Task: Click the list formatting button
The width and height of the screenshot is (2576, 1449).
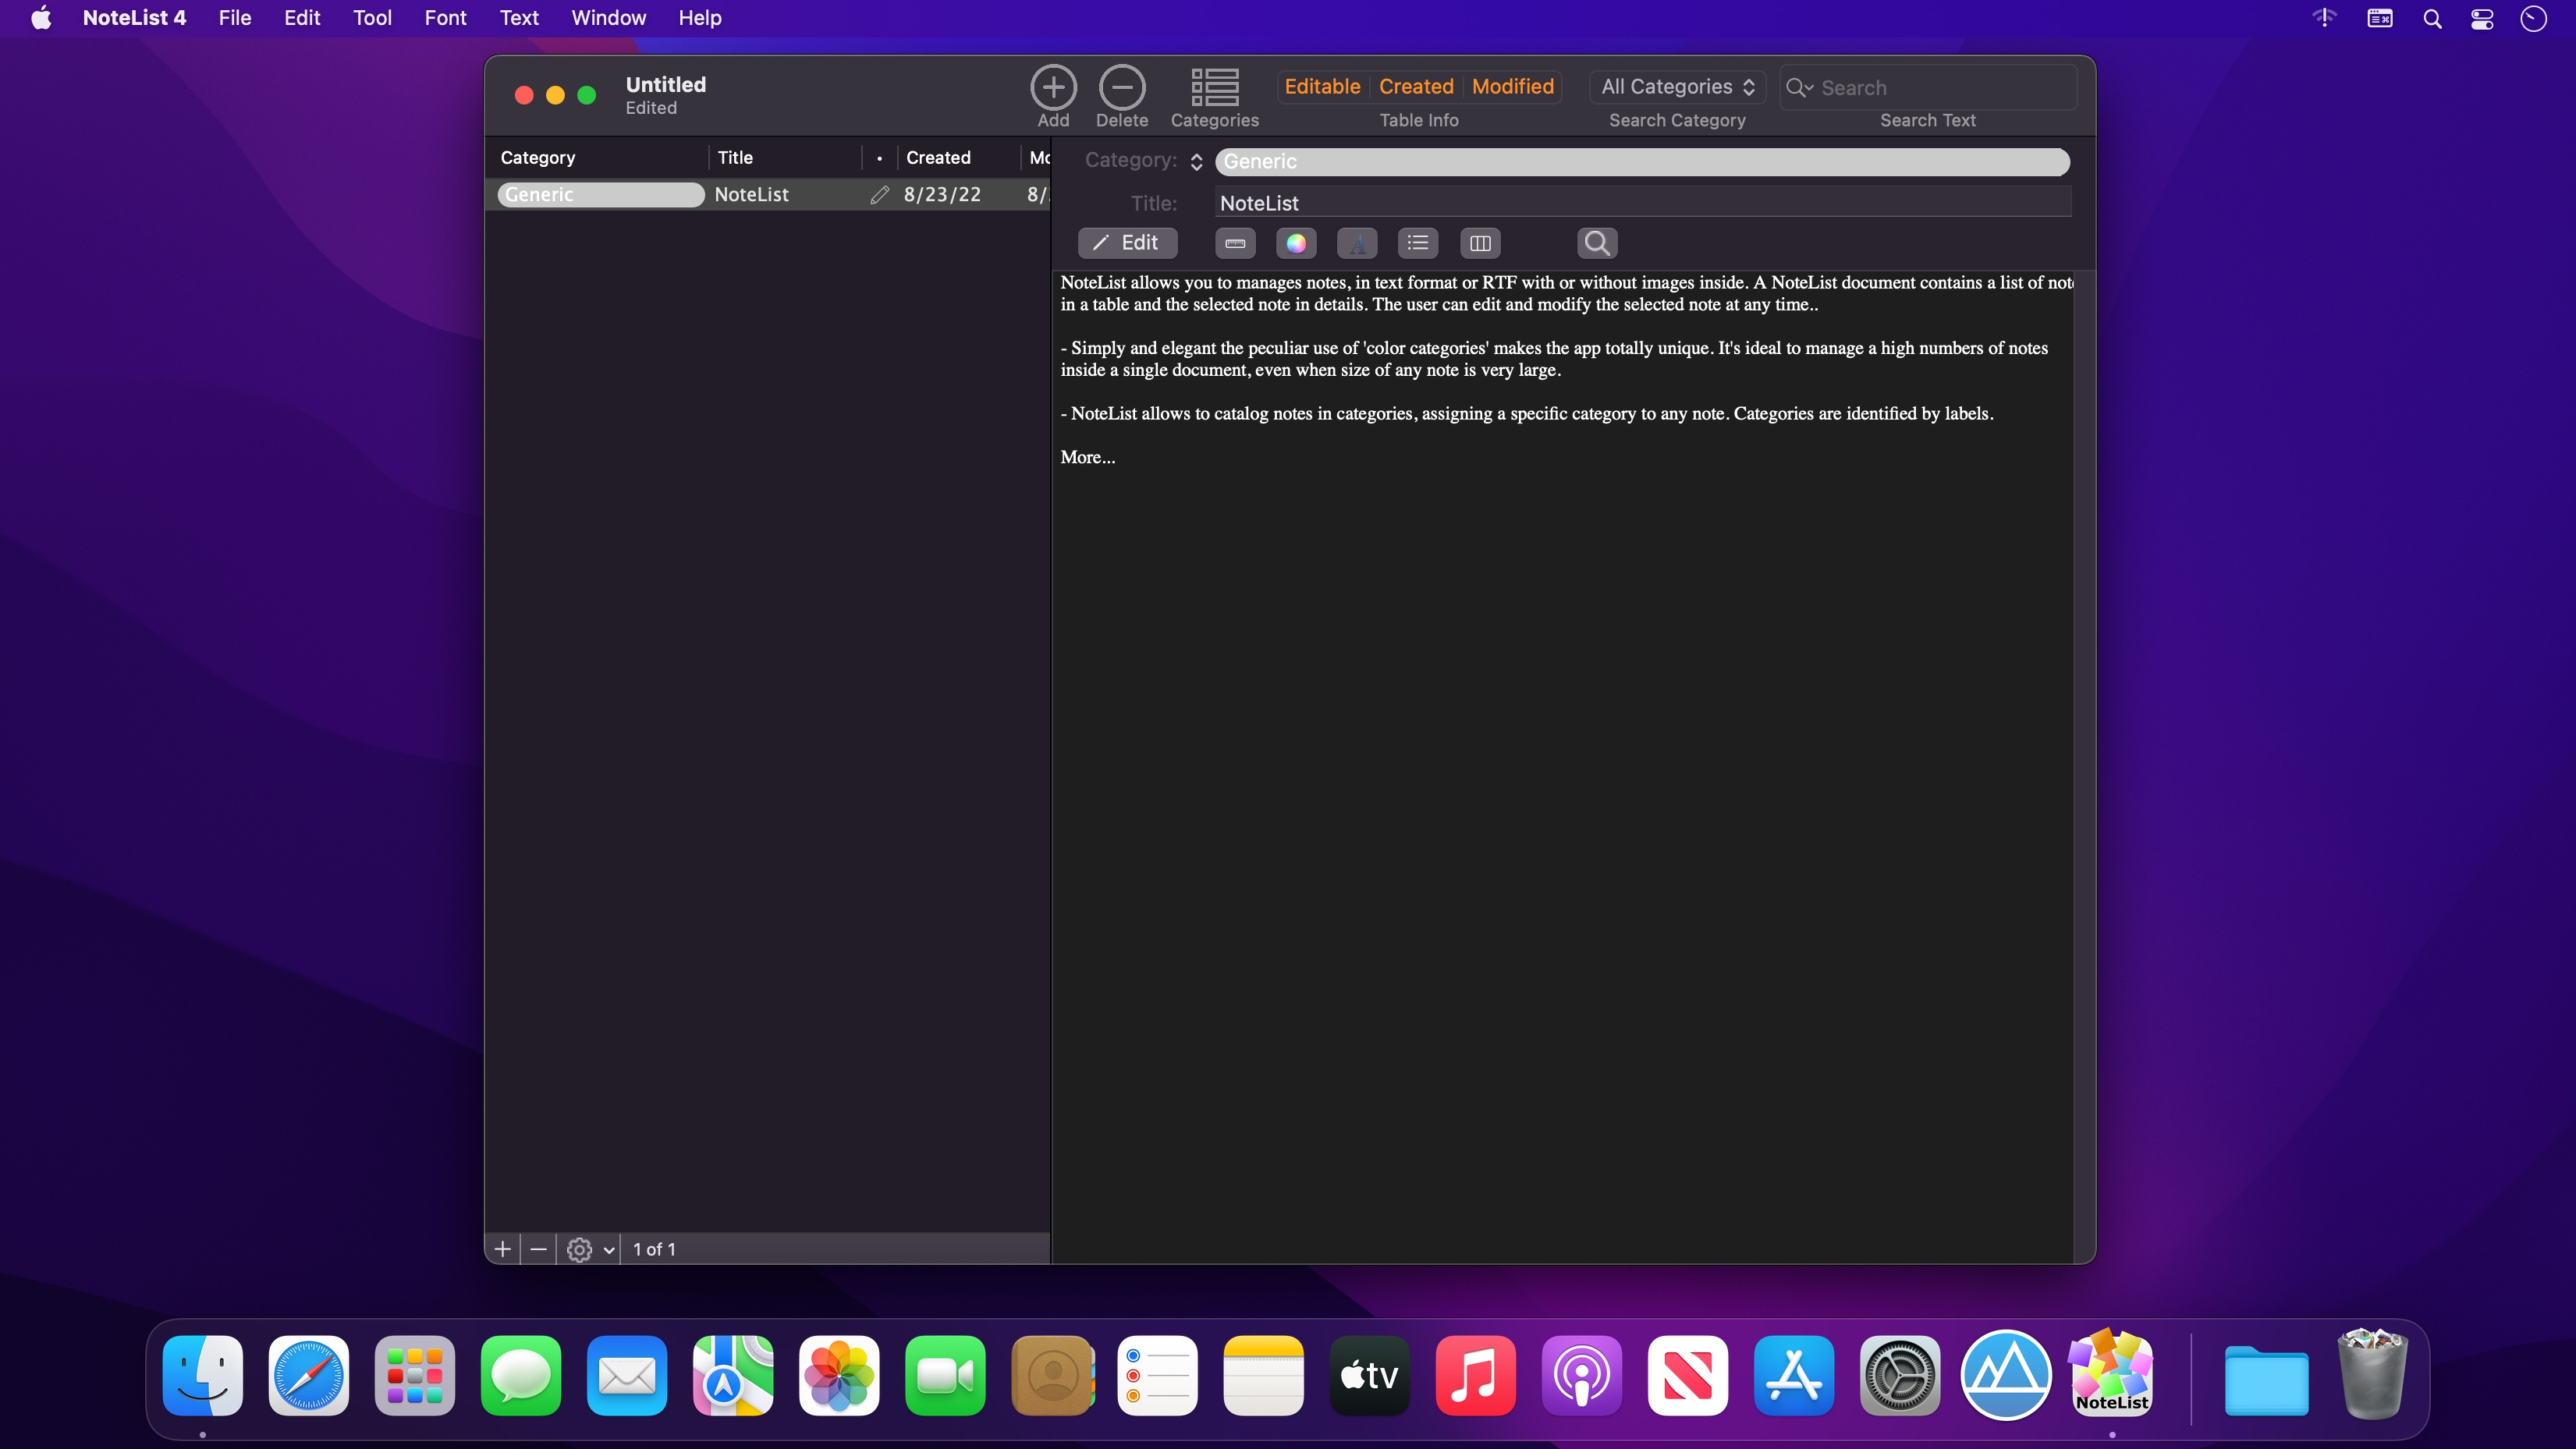Action: click(1418, 243)
